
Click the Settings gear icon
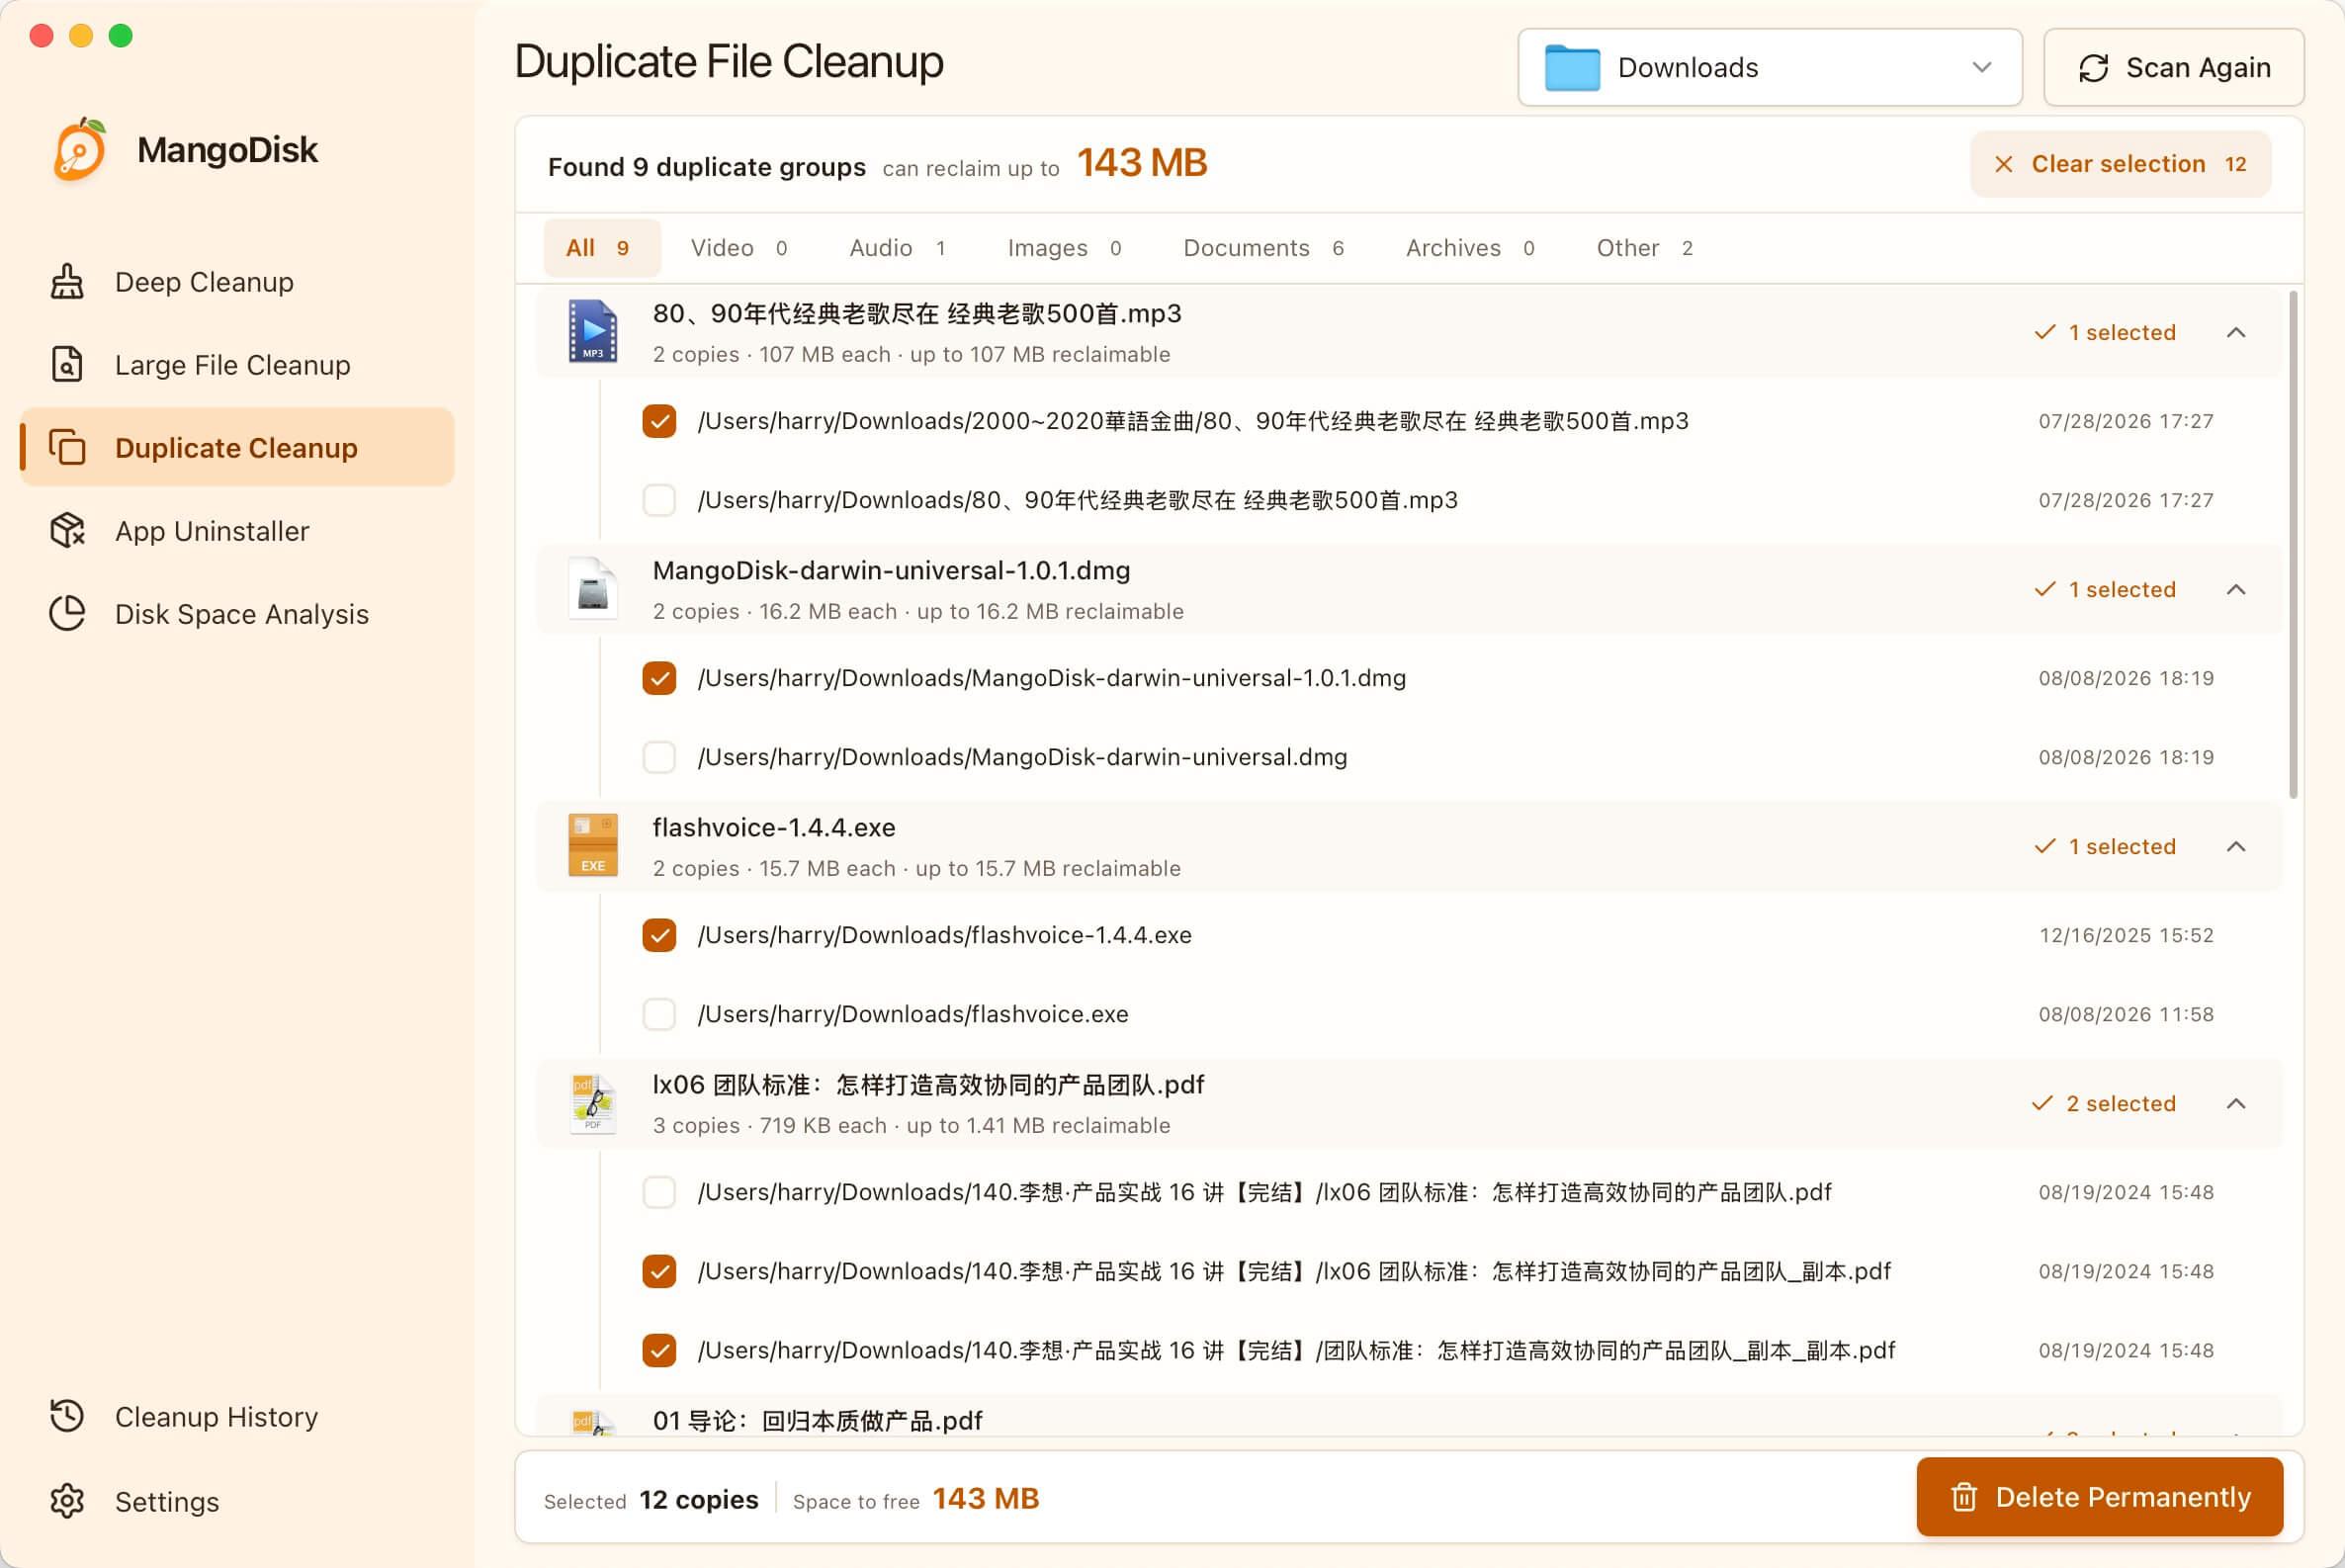(x=67, y=1502)
